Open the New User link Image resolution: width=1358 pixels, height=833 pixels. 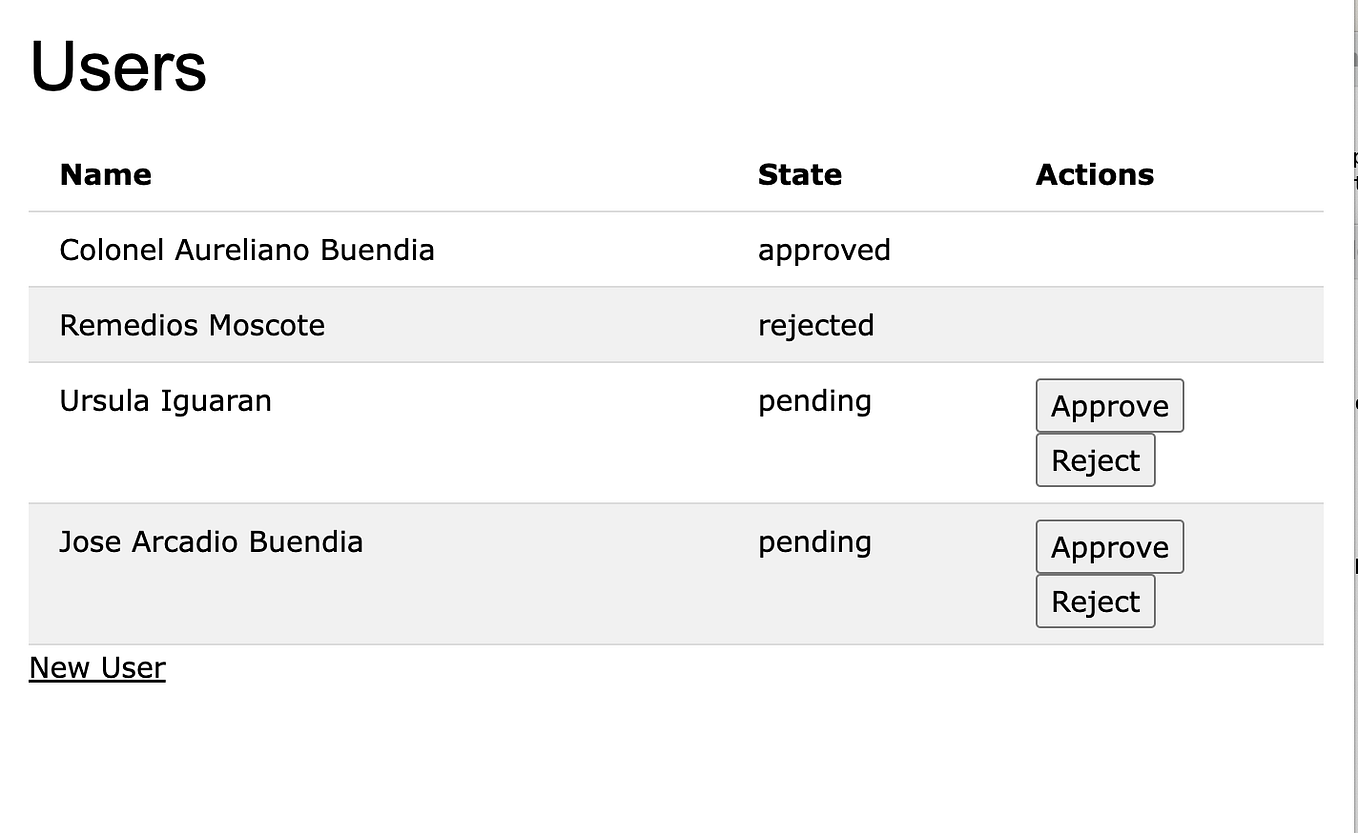(x=97, y=667)
